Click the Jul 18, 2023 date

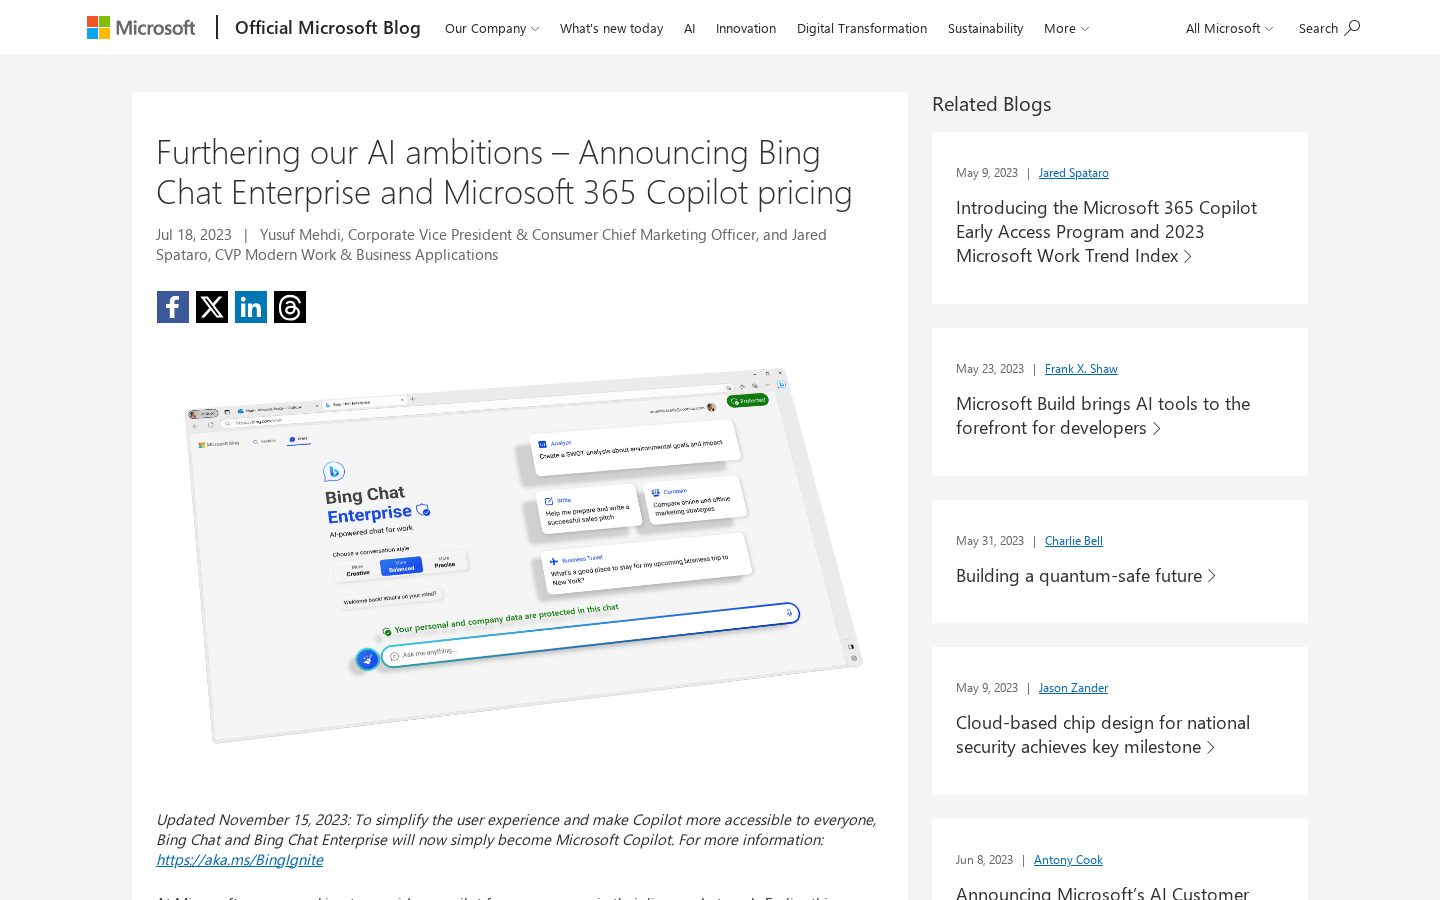click(194, 235)
